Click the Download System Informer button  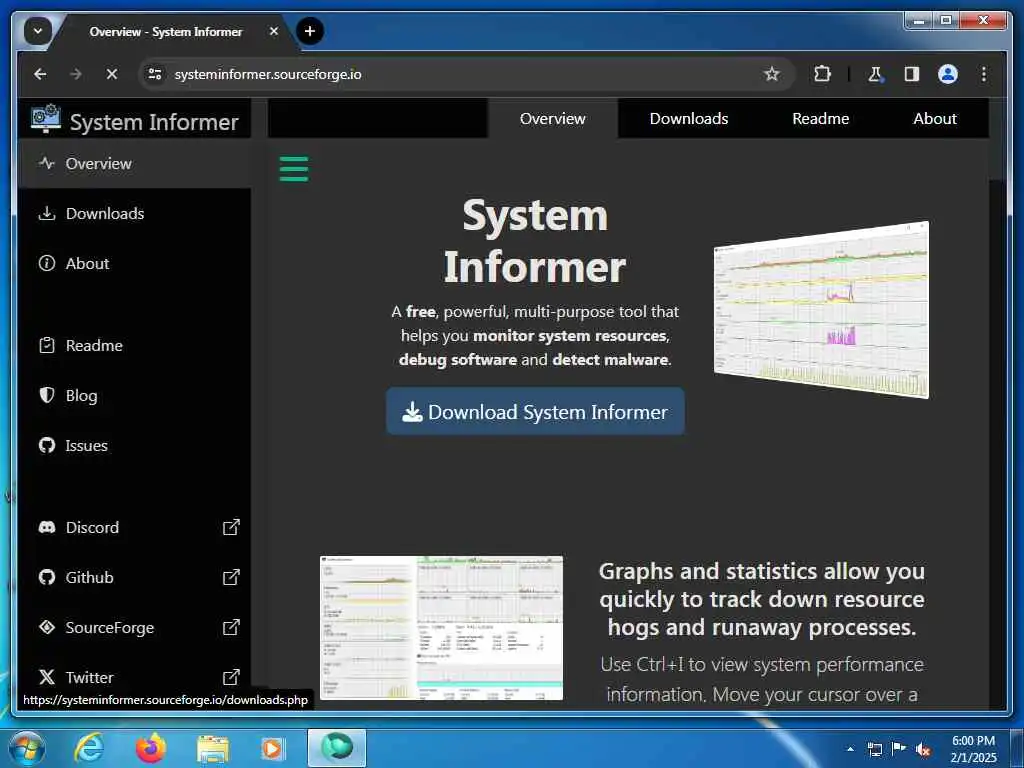pyautogui.click(x=535, y=411)
